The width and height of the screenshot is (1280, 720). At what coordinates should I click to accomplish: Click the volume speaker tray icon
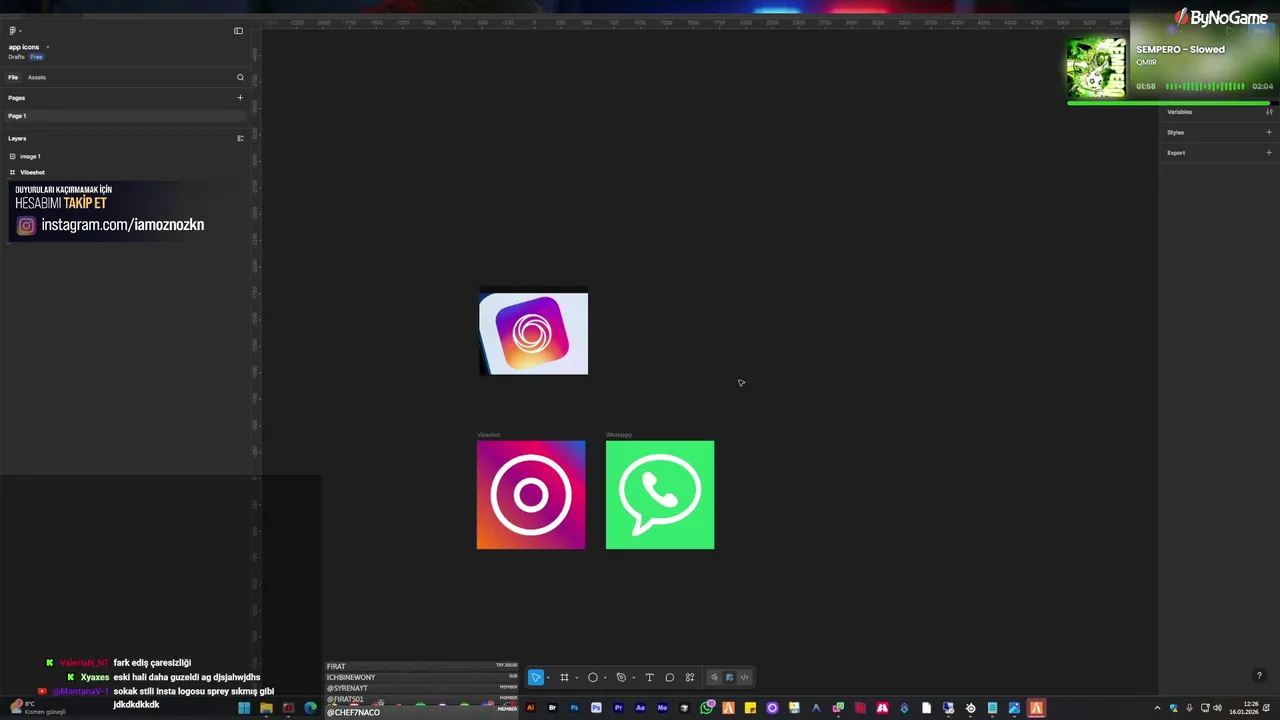point(1217,708)
